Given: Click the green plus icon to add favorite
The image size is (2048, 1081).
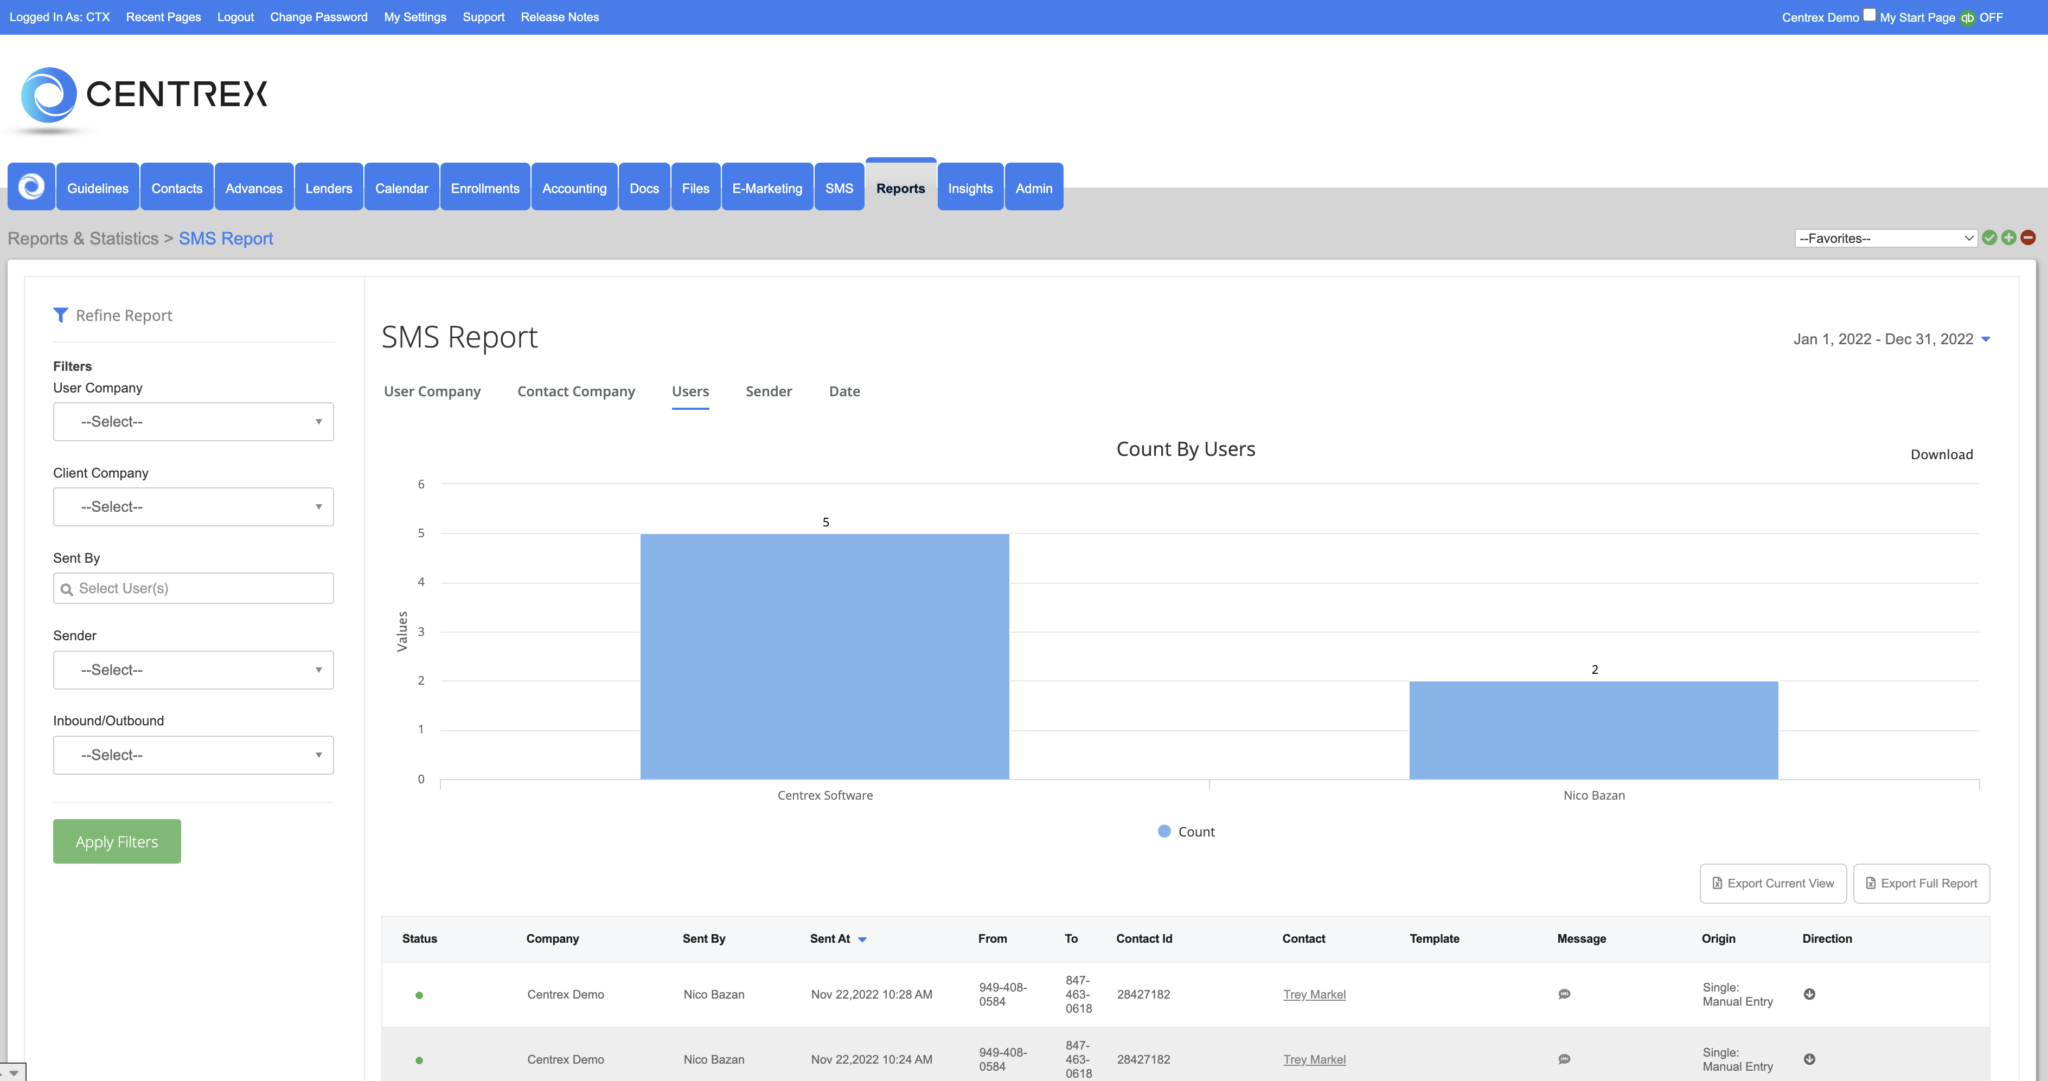Looking at the screenshot, I should point(2009,237).
